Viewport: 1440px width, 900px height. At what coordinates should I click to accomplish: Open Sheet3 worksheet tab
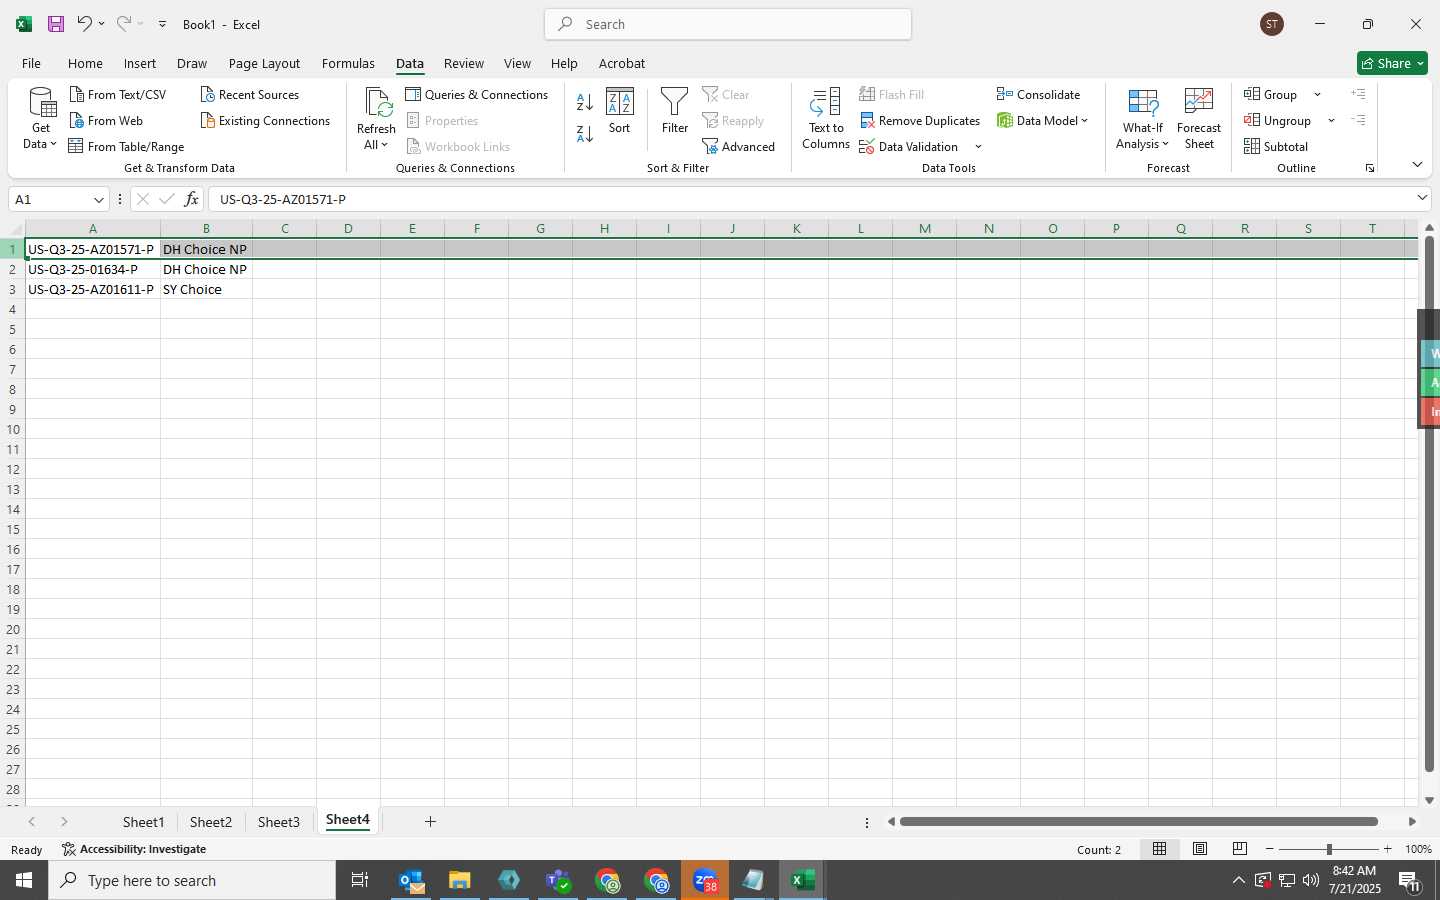[x=278, y=822]
